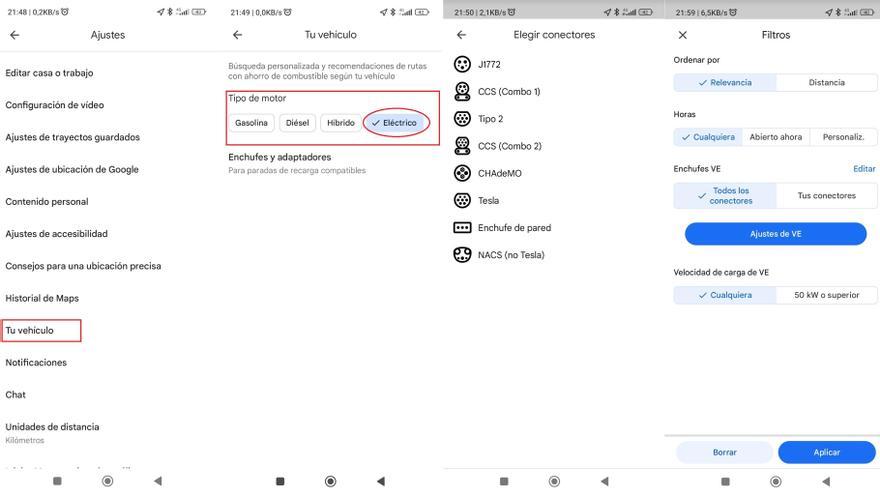Tap the back triangle on Filtros screen
The height and width of the screenshot is (495, 880).
pos(826,481)
